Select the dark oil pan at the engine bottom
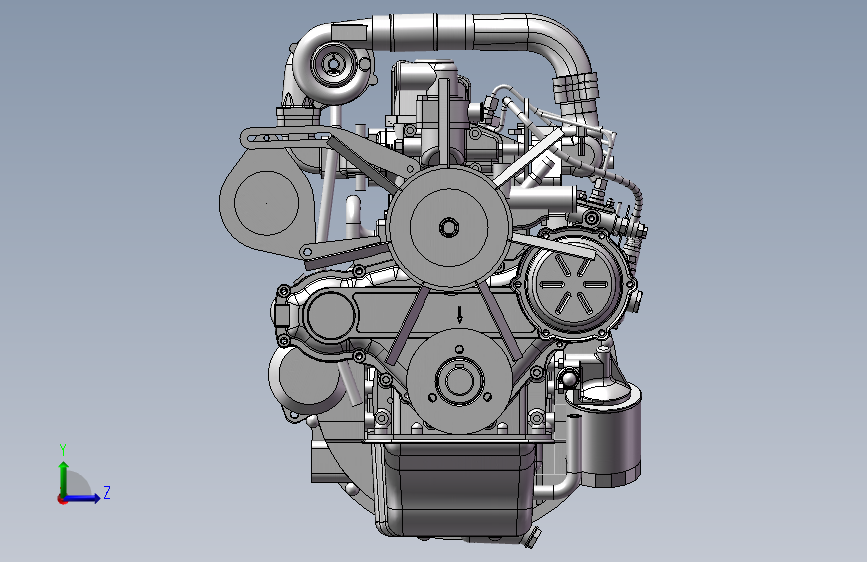The image size is (867, 562). click(456, 490)
